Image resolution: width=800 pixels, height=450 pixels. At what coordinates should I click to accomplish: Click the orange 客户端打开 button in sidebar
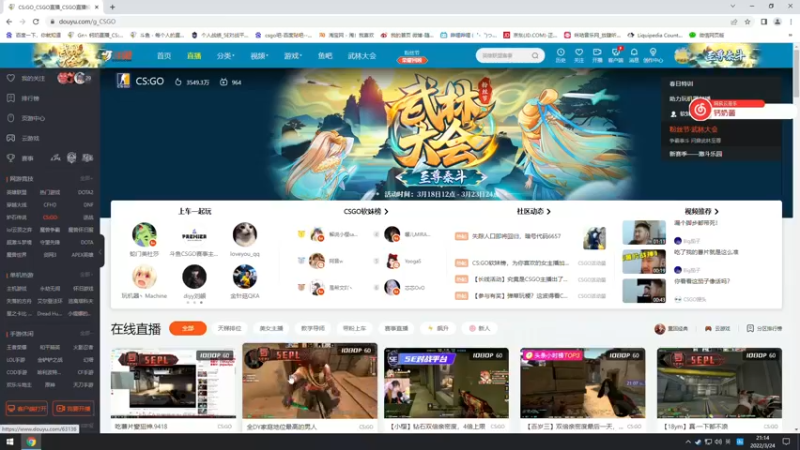[x=27, y=408]
